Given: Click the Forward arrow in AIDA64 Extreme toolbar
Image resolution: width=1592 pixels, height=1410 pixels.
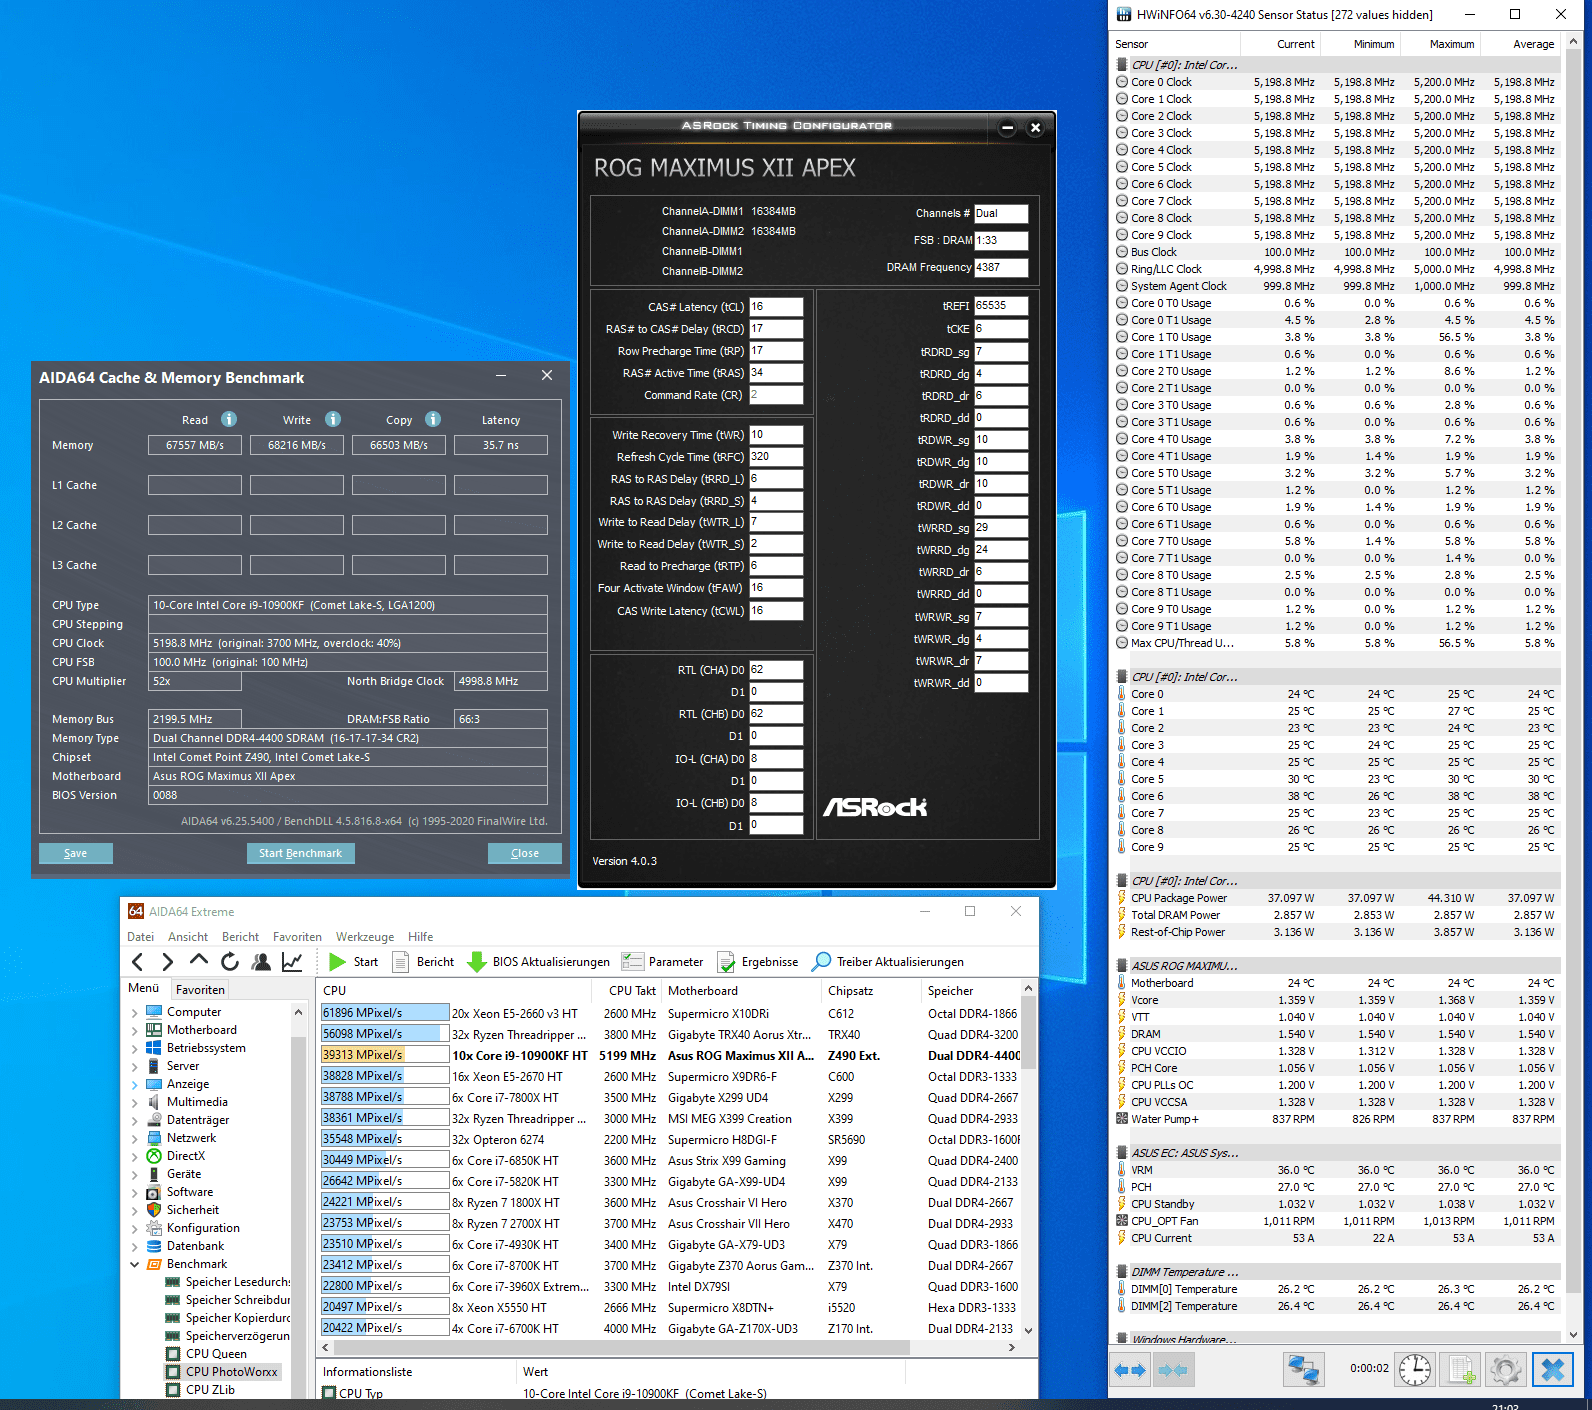Looking at the screenshot, I should pyautogui.click(x=167, y=962).
